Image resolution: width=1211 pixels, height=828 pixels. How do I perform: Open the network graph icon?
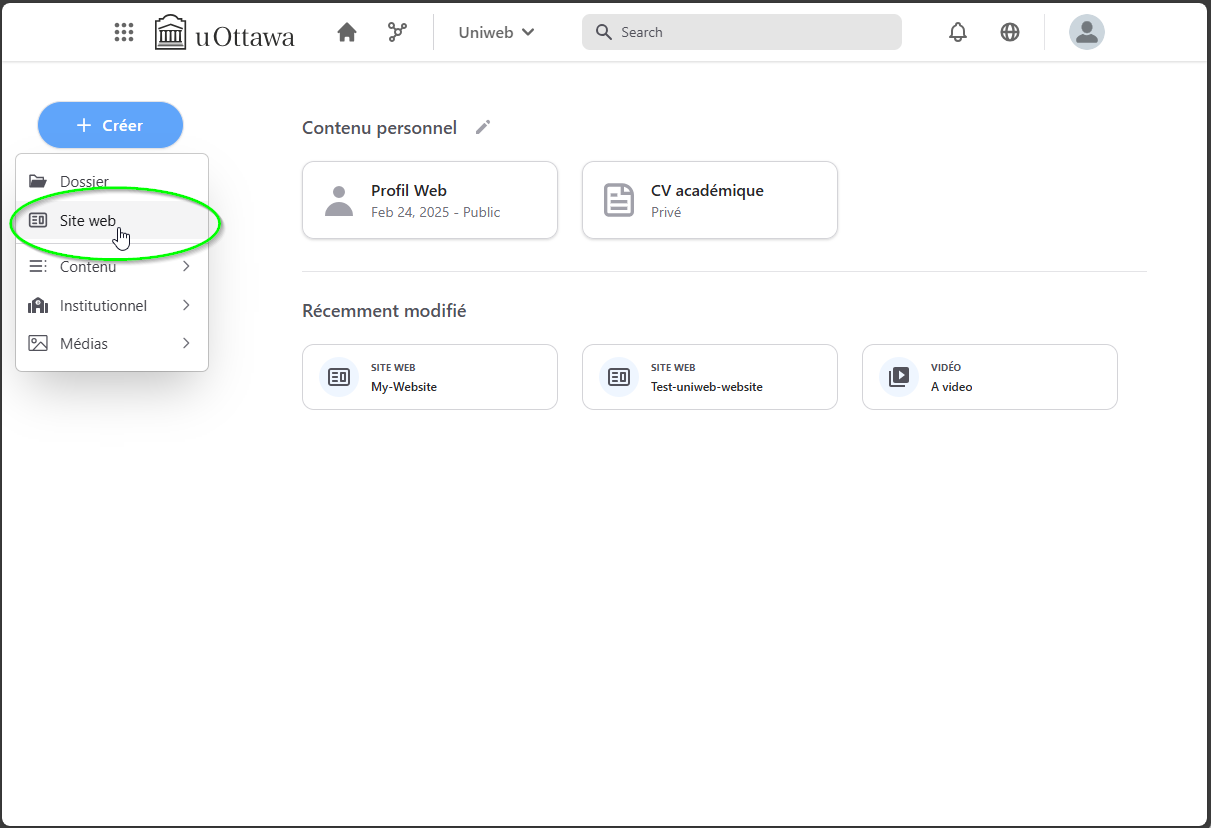[397, 32]
